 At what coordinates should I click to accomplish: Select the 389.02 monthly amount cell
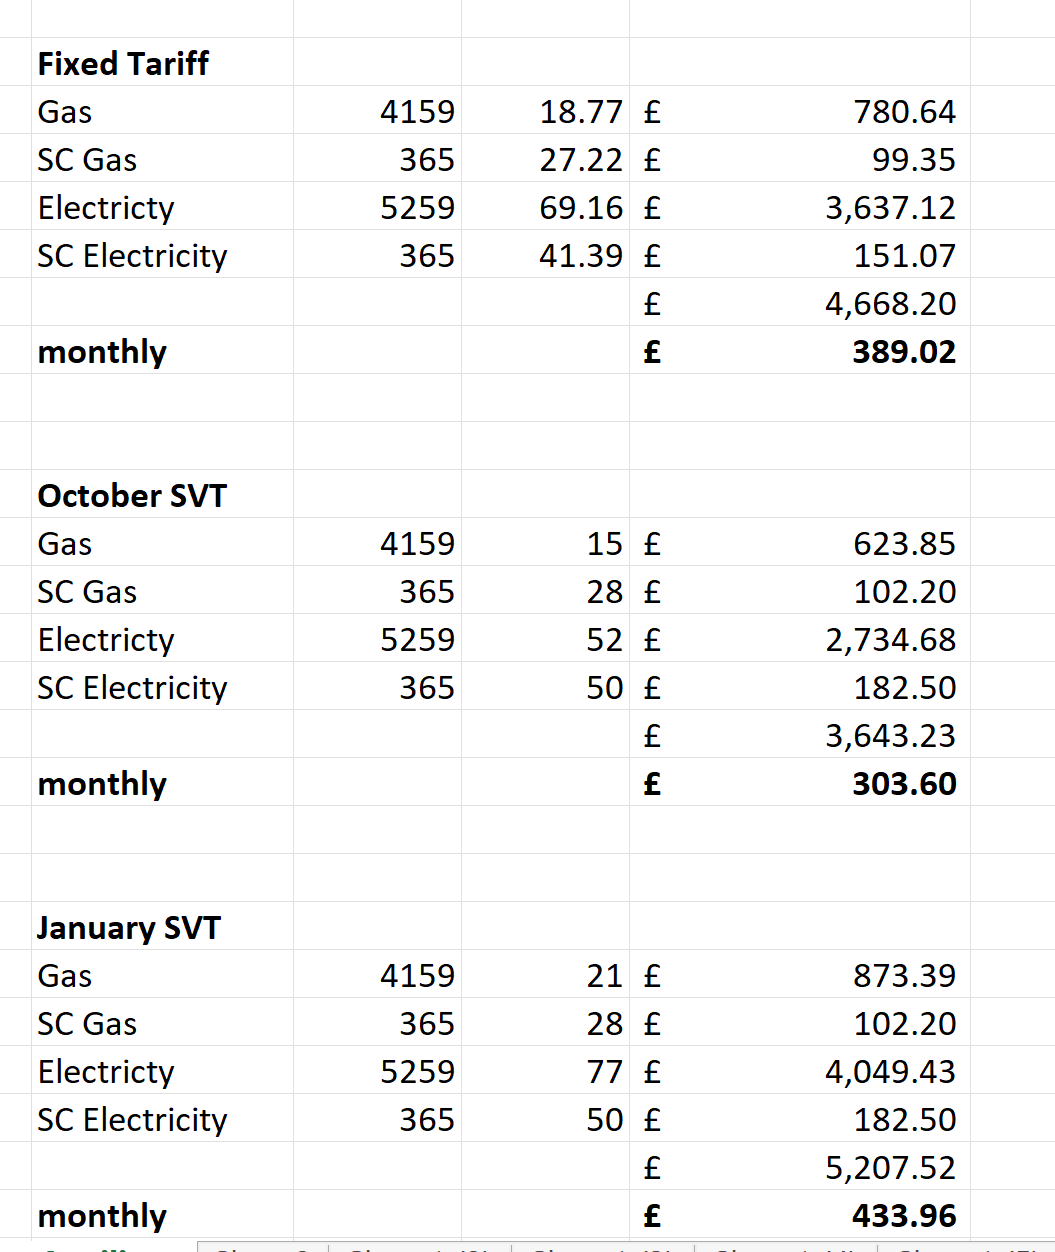(x=904, y=352)
